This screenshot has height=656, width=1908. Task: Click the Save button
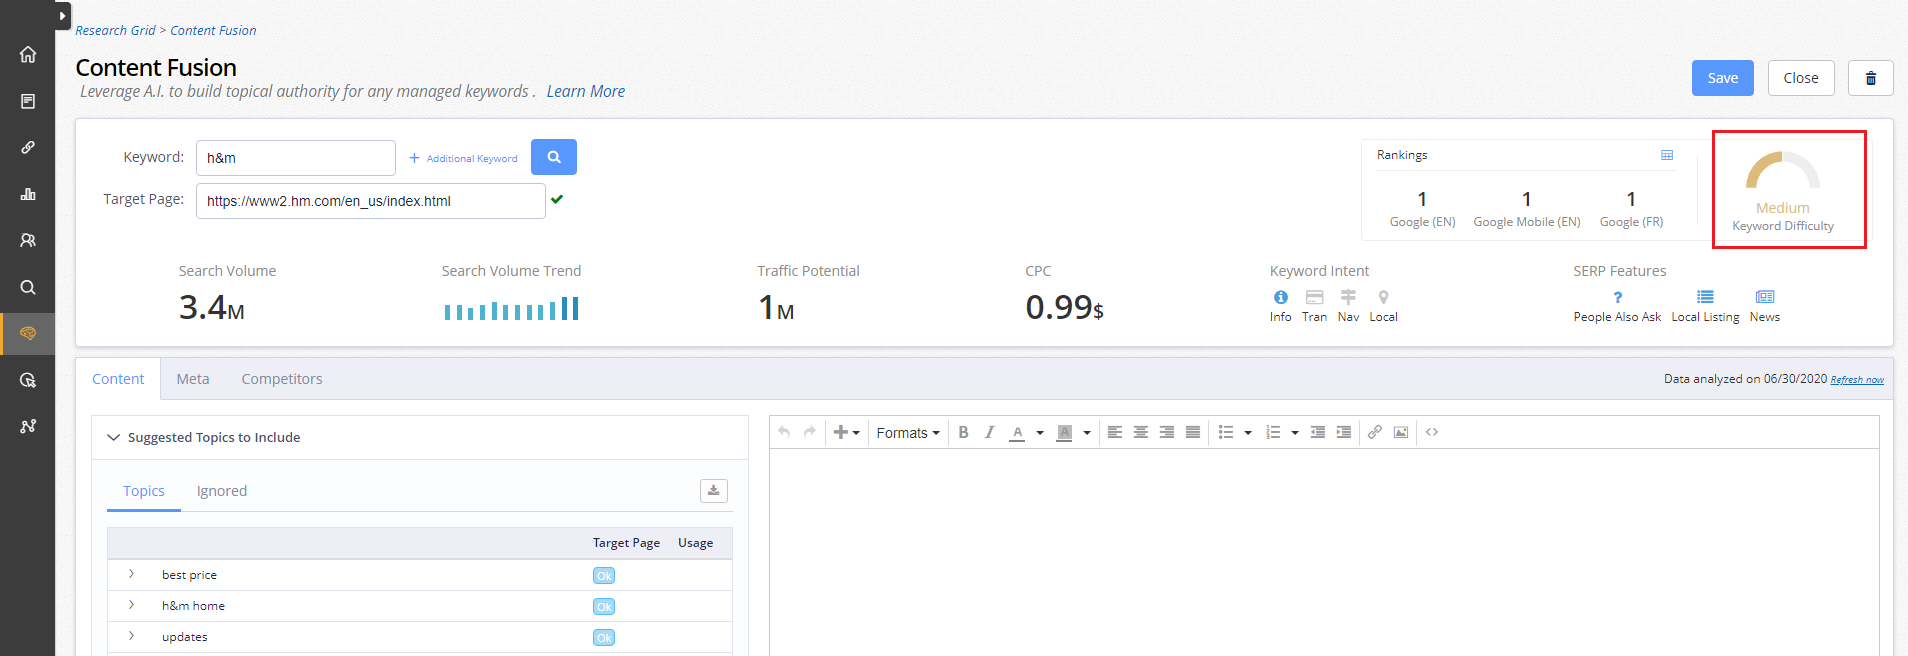pyautogui.click(x=1722, y=78)
